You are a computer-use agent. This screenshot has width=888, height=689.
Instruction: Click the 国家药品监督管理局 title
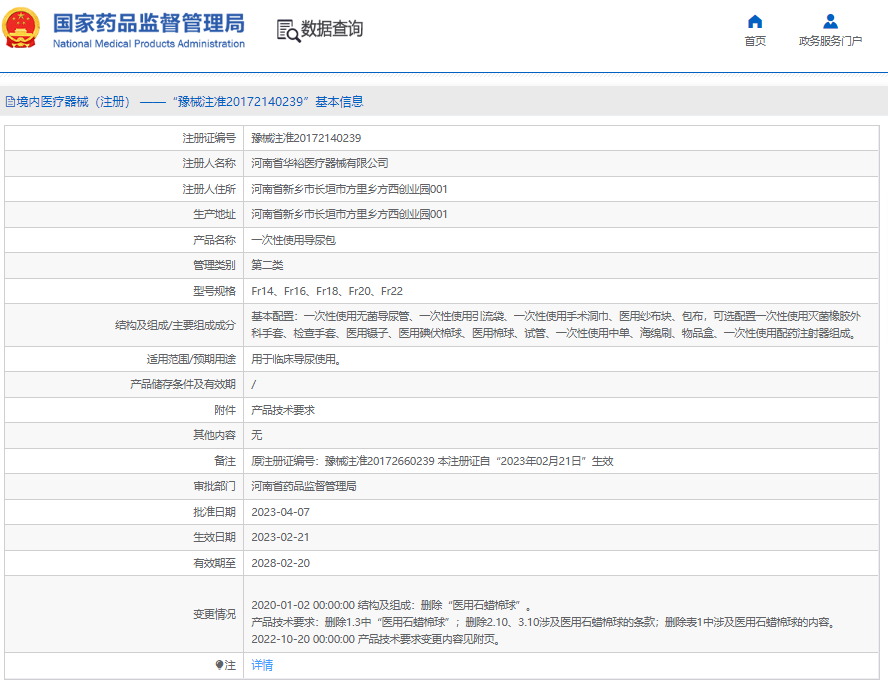(149, 24)
